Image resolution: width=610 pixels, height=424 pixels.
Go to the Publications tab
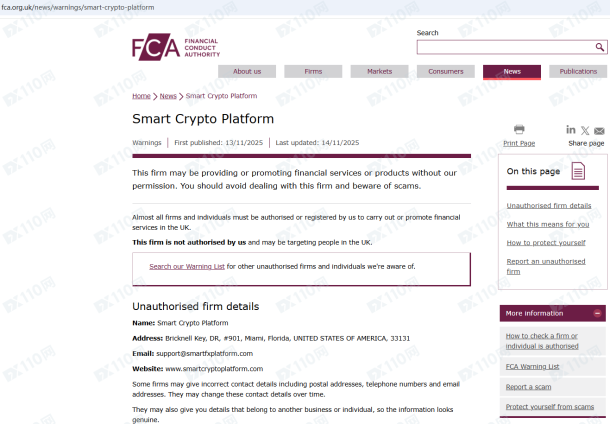click(578, 72)
